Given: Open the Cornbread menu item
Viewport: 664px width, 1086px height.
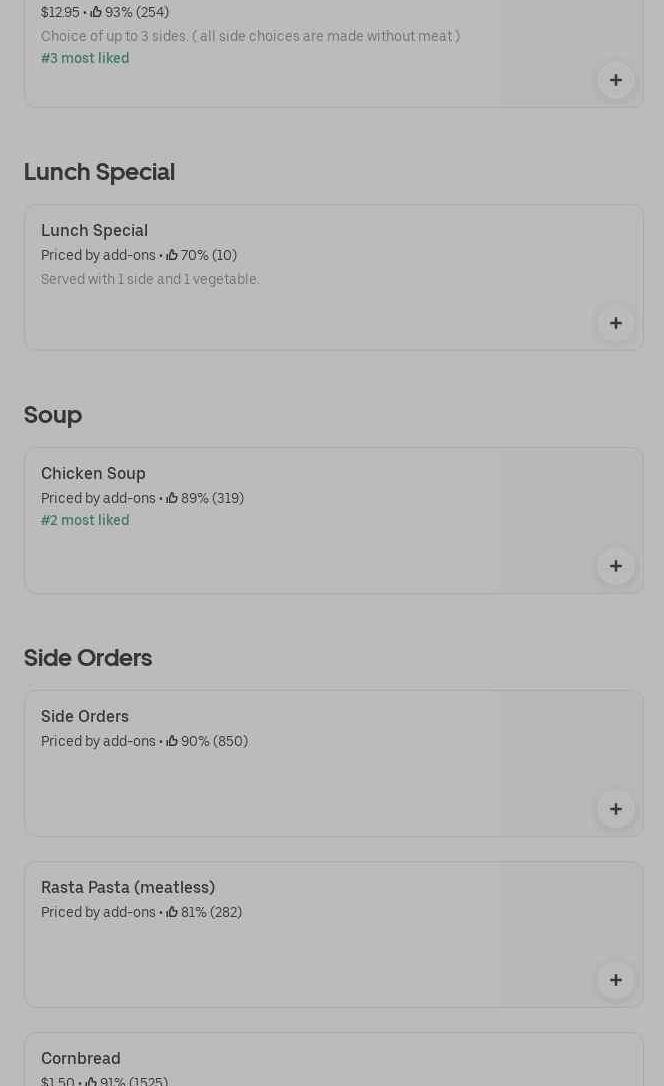Looking at the screenshot, I should coord(81,1058).
